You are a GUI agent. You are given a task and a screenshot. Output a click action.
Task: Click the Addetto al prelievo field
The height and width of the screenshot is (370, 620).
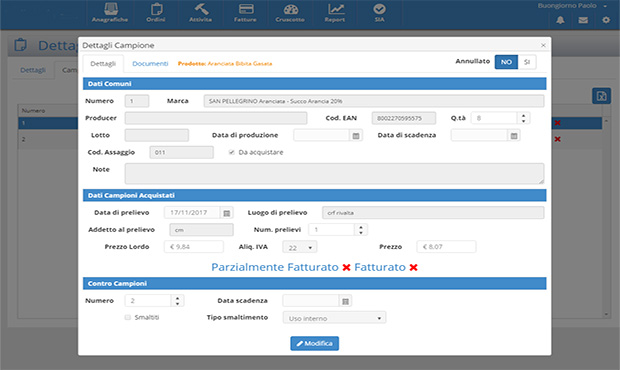[x=201, y=230]
